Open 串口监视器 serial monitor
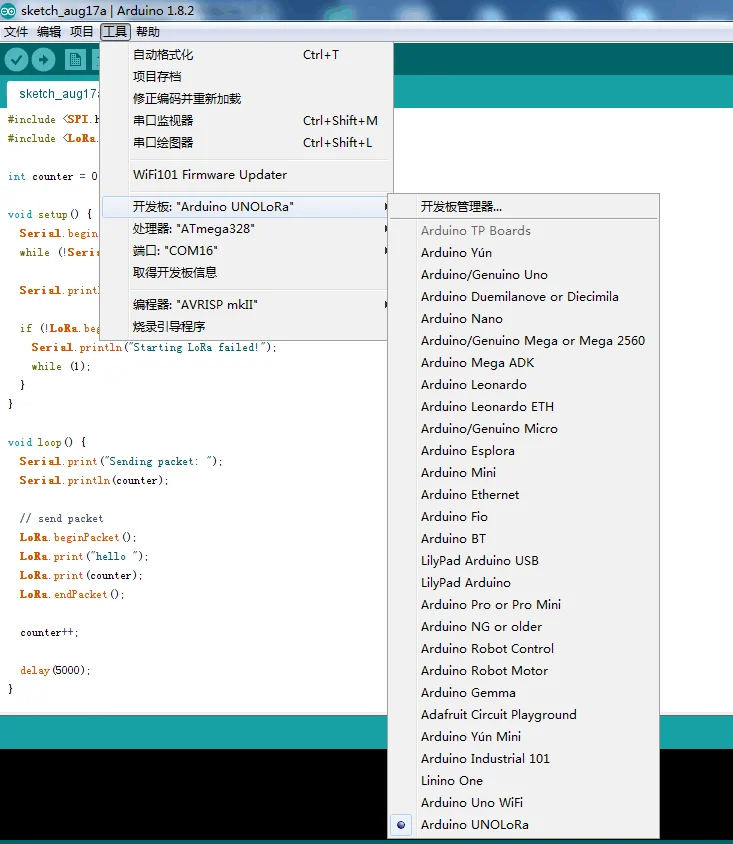733x844 pixels. pos(247,121)
